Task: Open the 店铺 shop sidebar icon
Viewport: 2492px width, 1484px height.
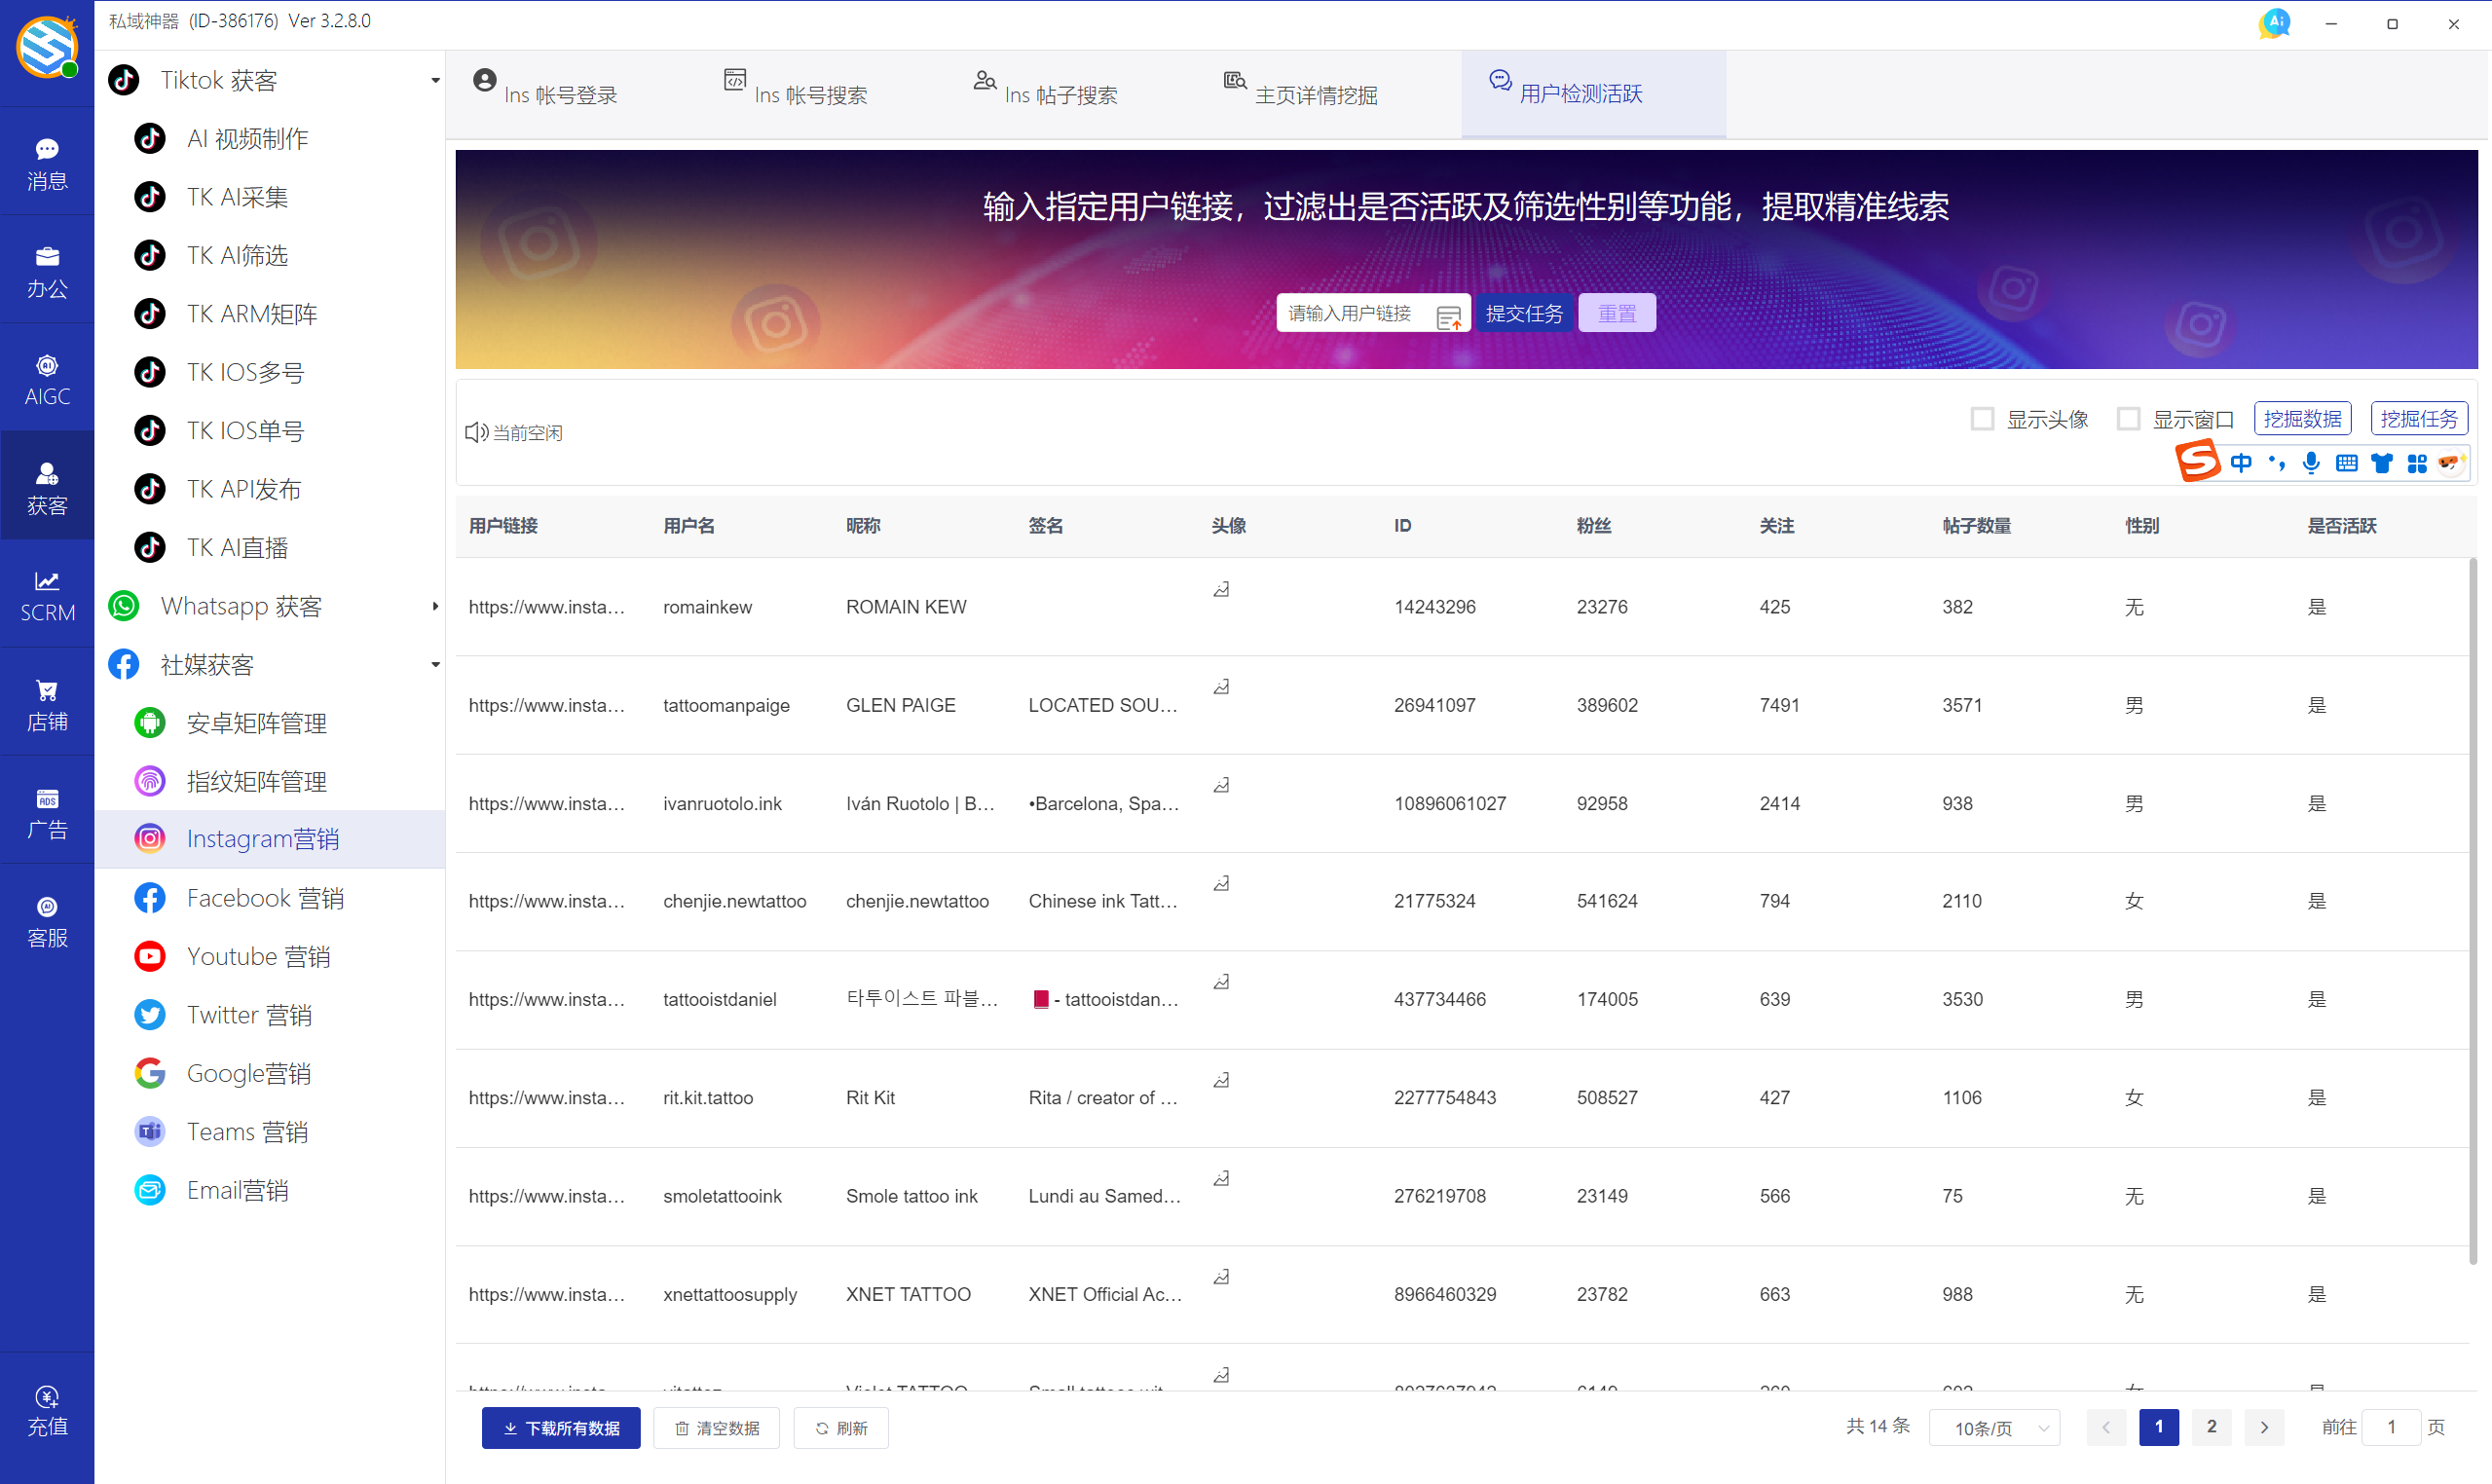Action: point(47,704)
